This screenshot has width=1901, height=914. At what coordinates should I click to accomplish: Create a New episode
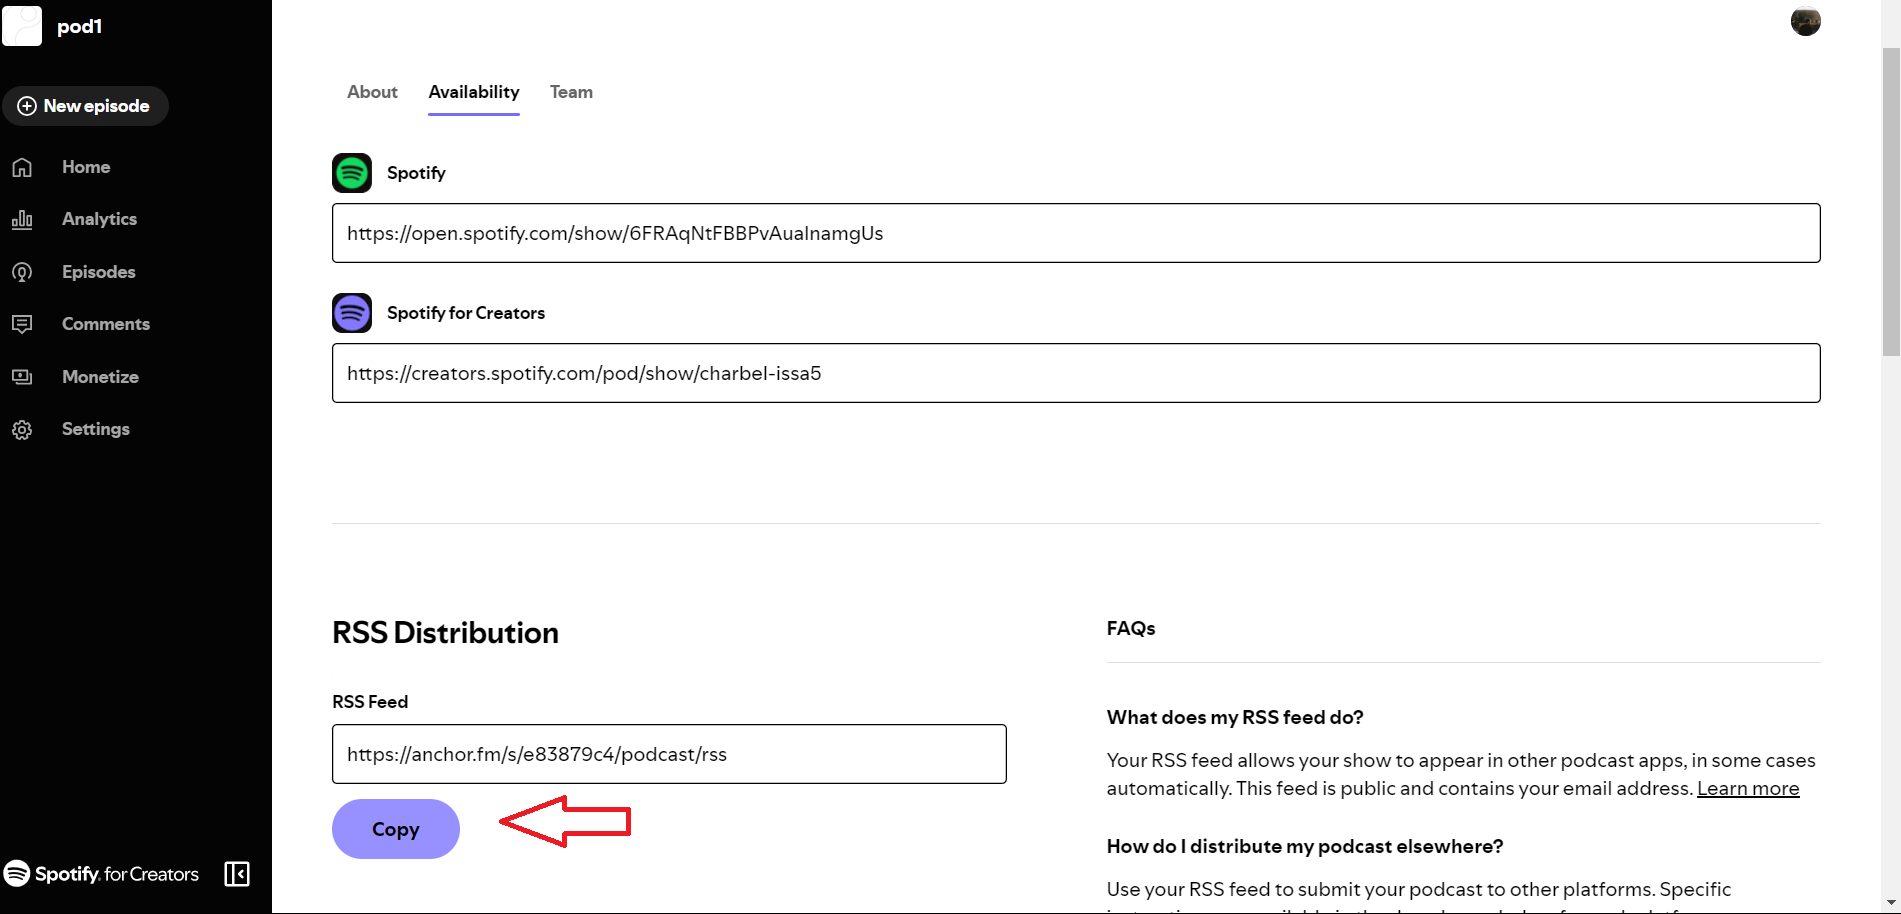85,106
